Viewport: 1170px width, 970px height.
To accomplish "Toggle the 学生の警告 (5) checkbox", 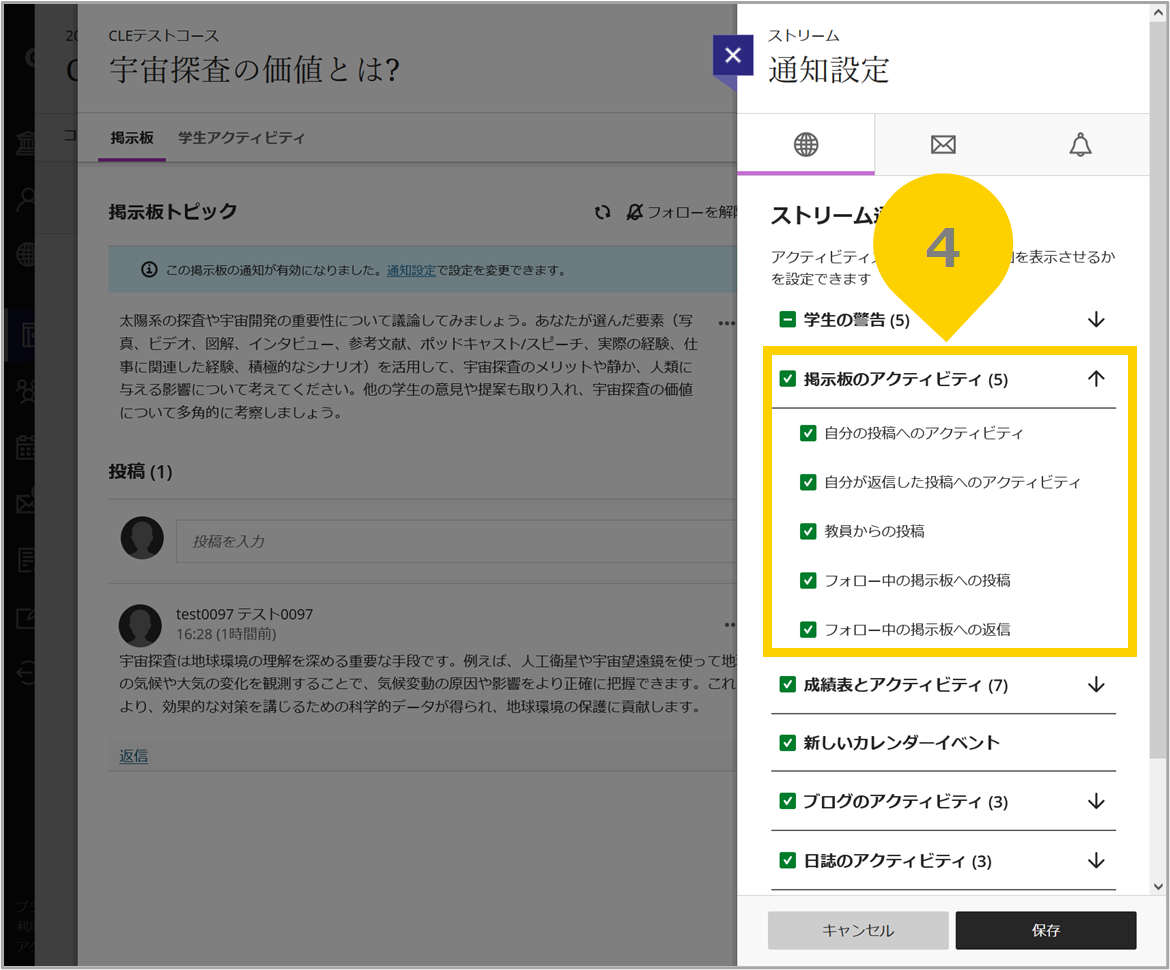I will (x=787, y=319).
